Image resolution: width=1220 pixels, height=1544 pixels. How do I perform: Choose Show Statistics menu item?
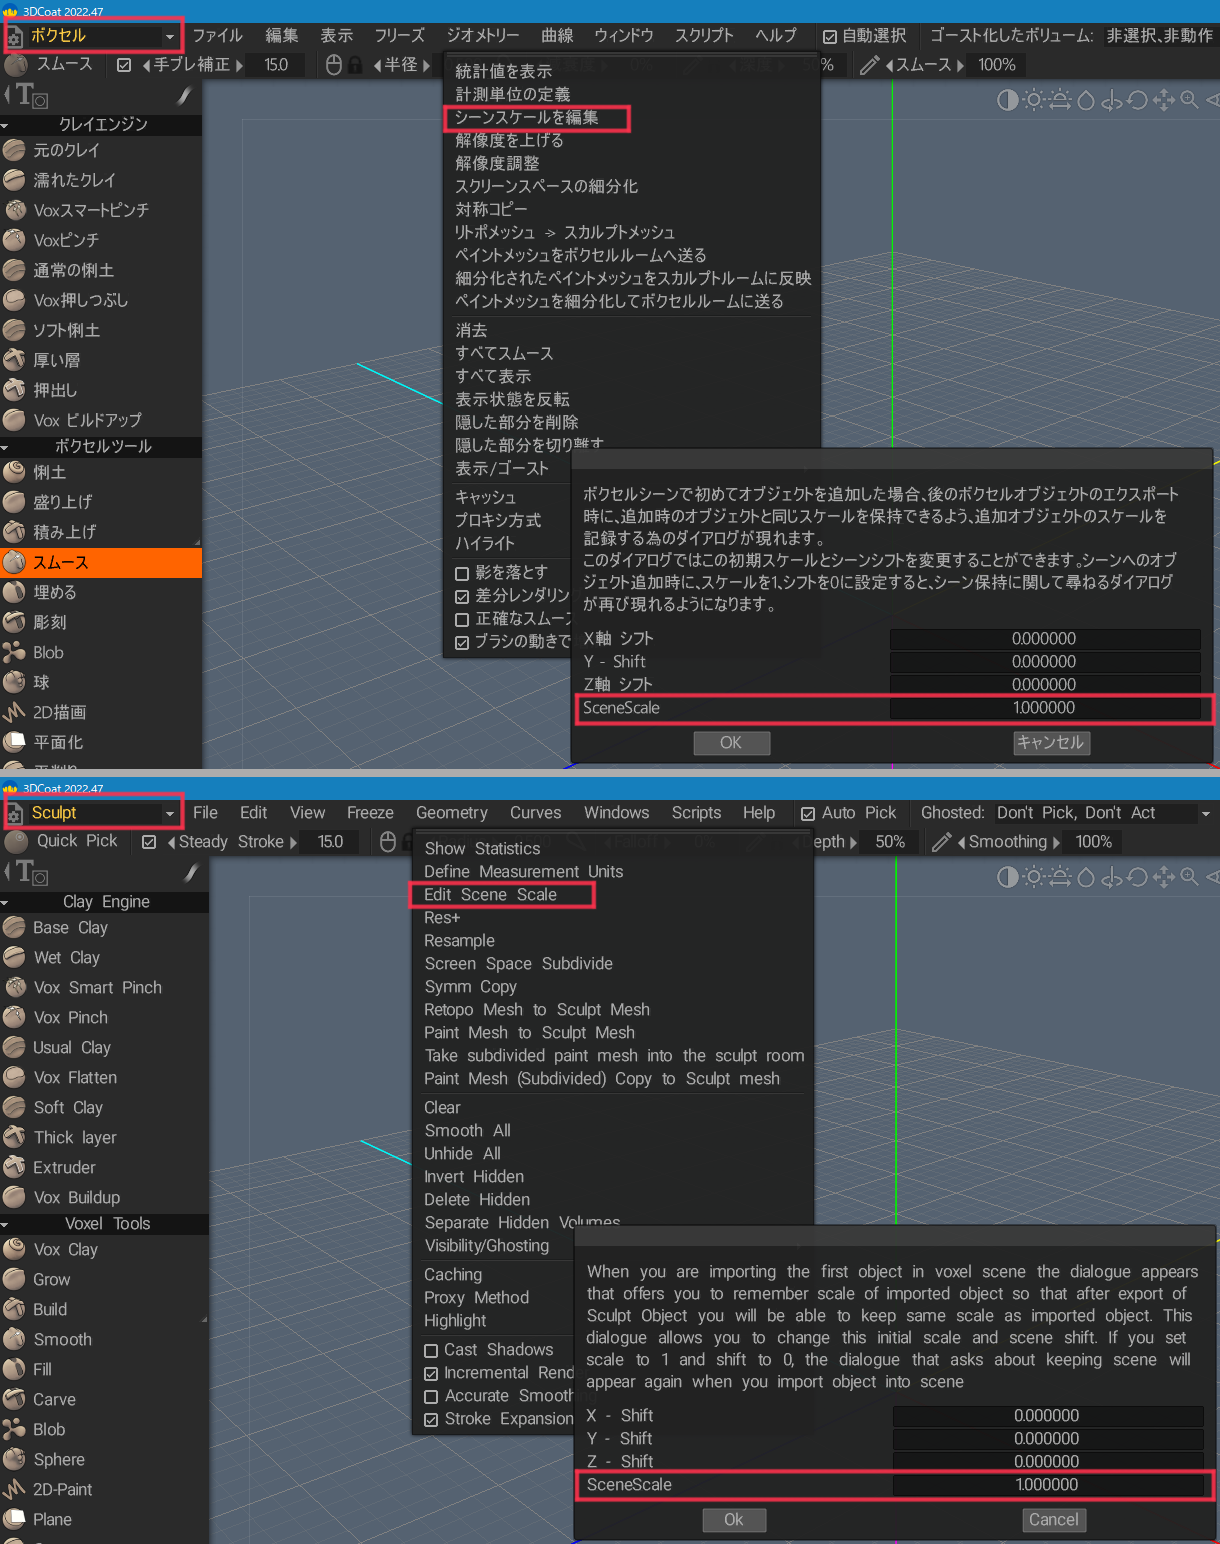(482, 848)
